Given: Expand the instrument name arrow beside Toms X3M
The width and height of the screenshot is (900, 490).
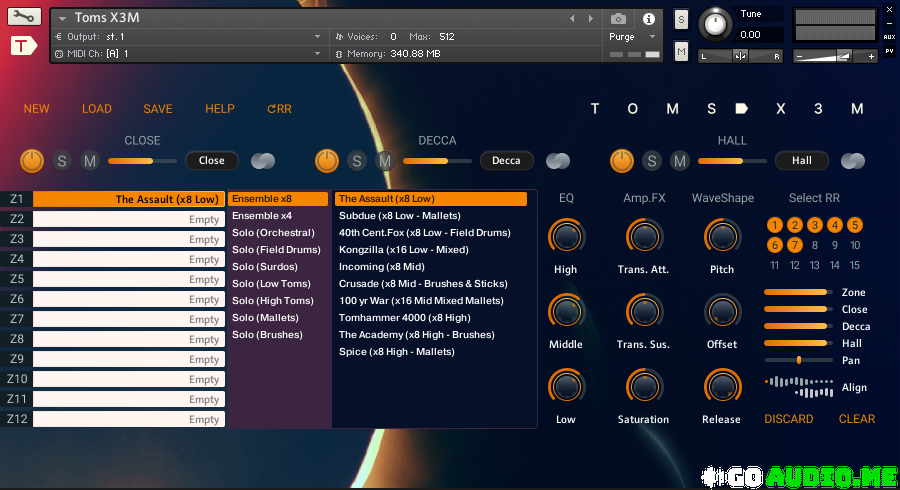Looking at the screenshot, I should (62, 19).
